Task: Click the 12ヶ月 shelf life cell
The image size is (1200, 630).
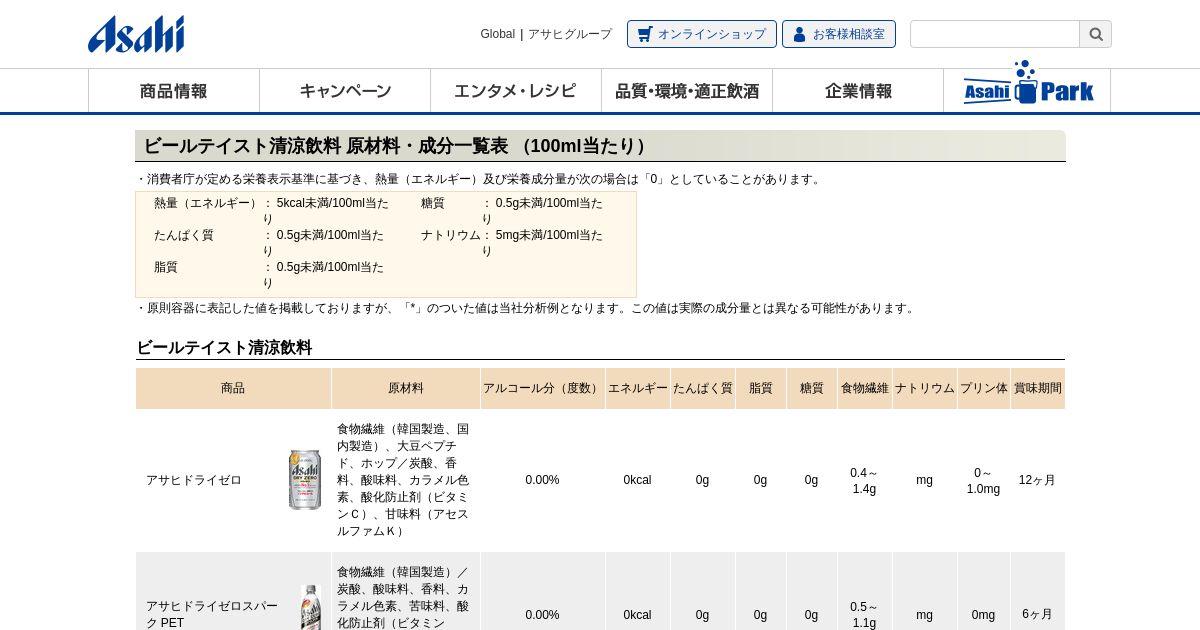Action: click(1037, 480)
